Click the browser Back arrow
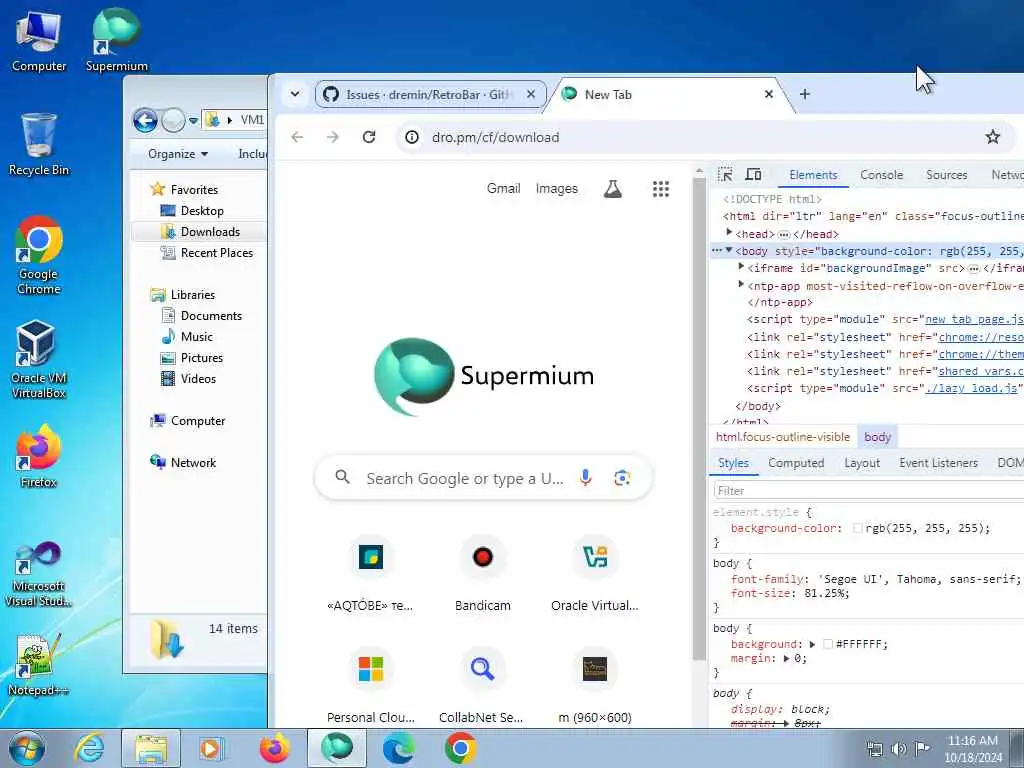1024x768 pixels. pos(297,136)
